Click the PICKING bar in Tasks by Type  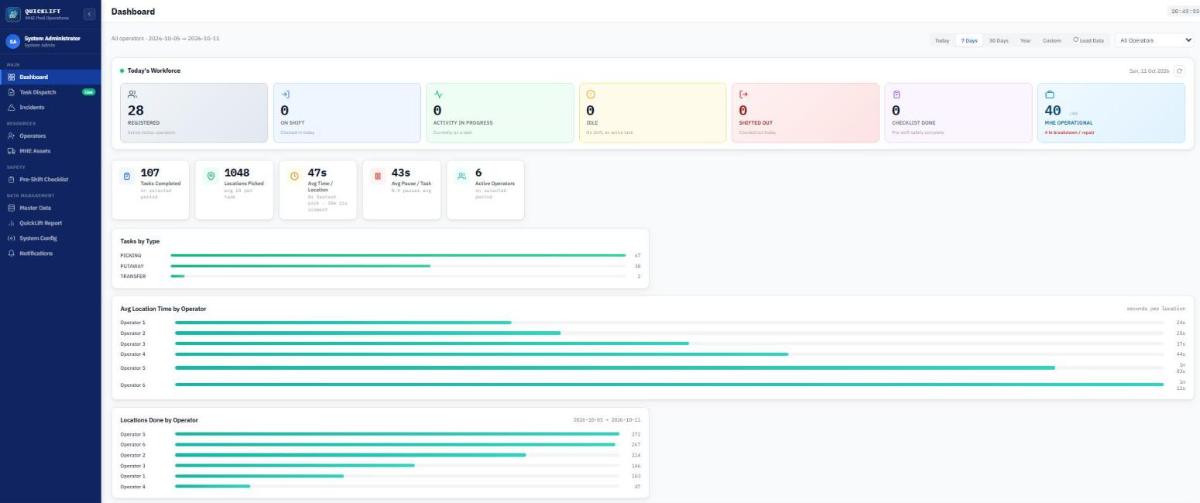(x=398, y=255)
